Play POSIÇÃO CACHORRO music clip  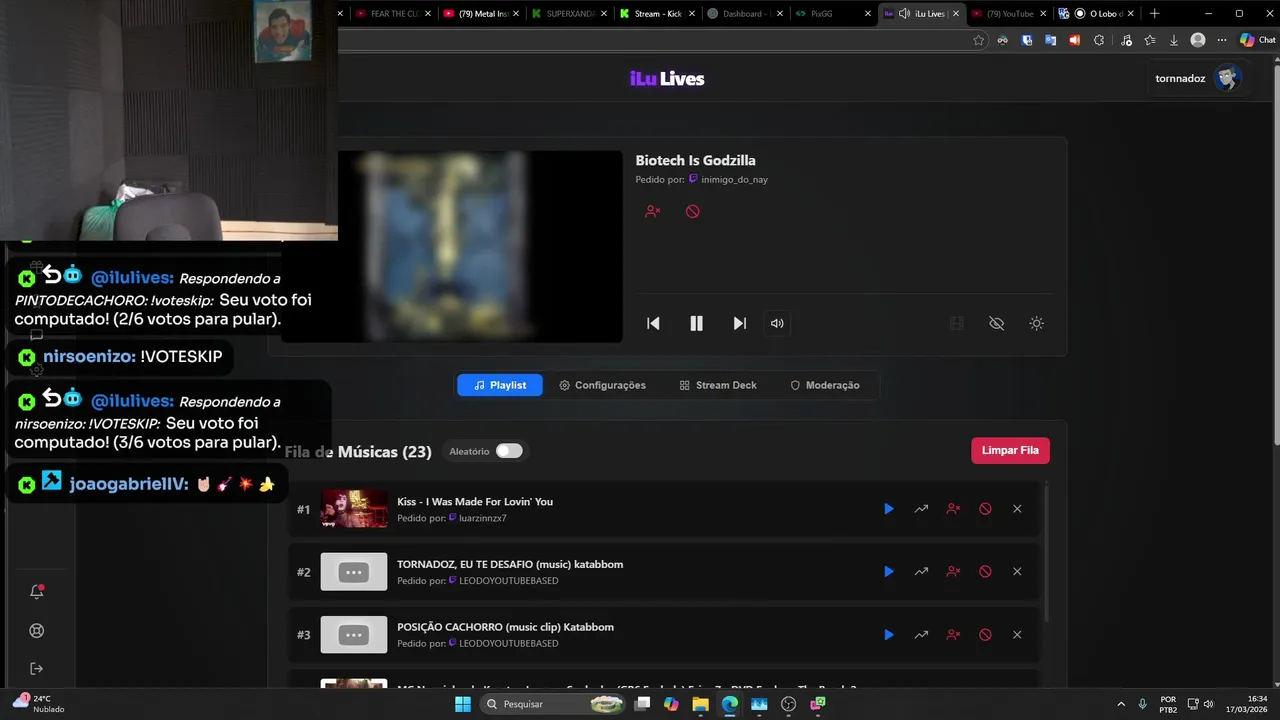[888, 635]
